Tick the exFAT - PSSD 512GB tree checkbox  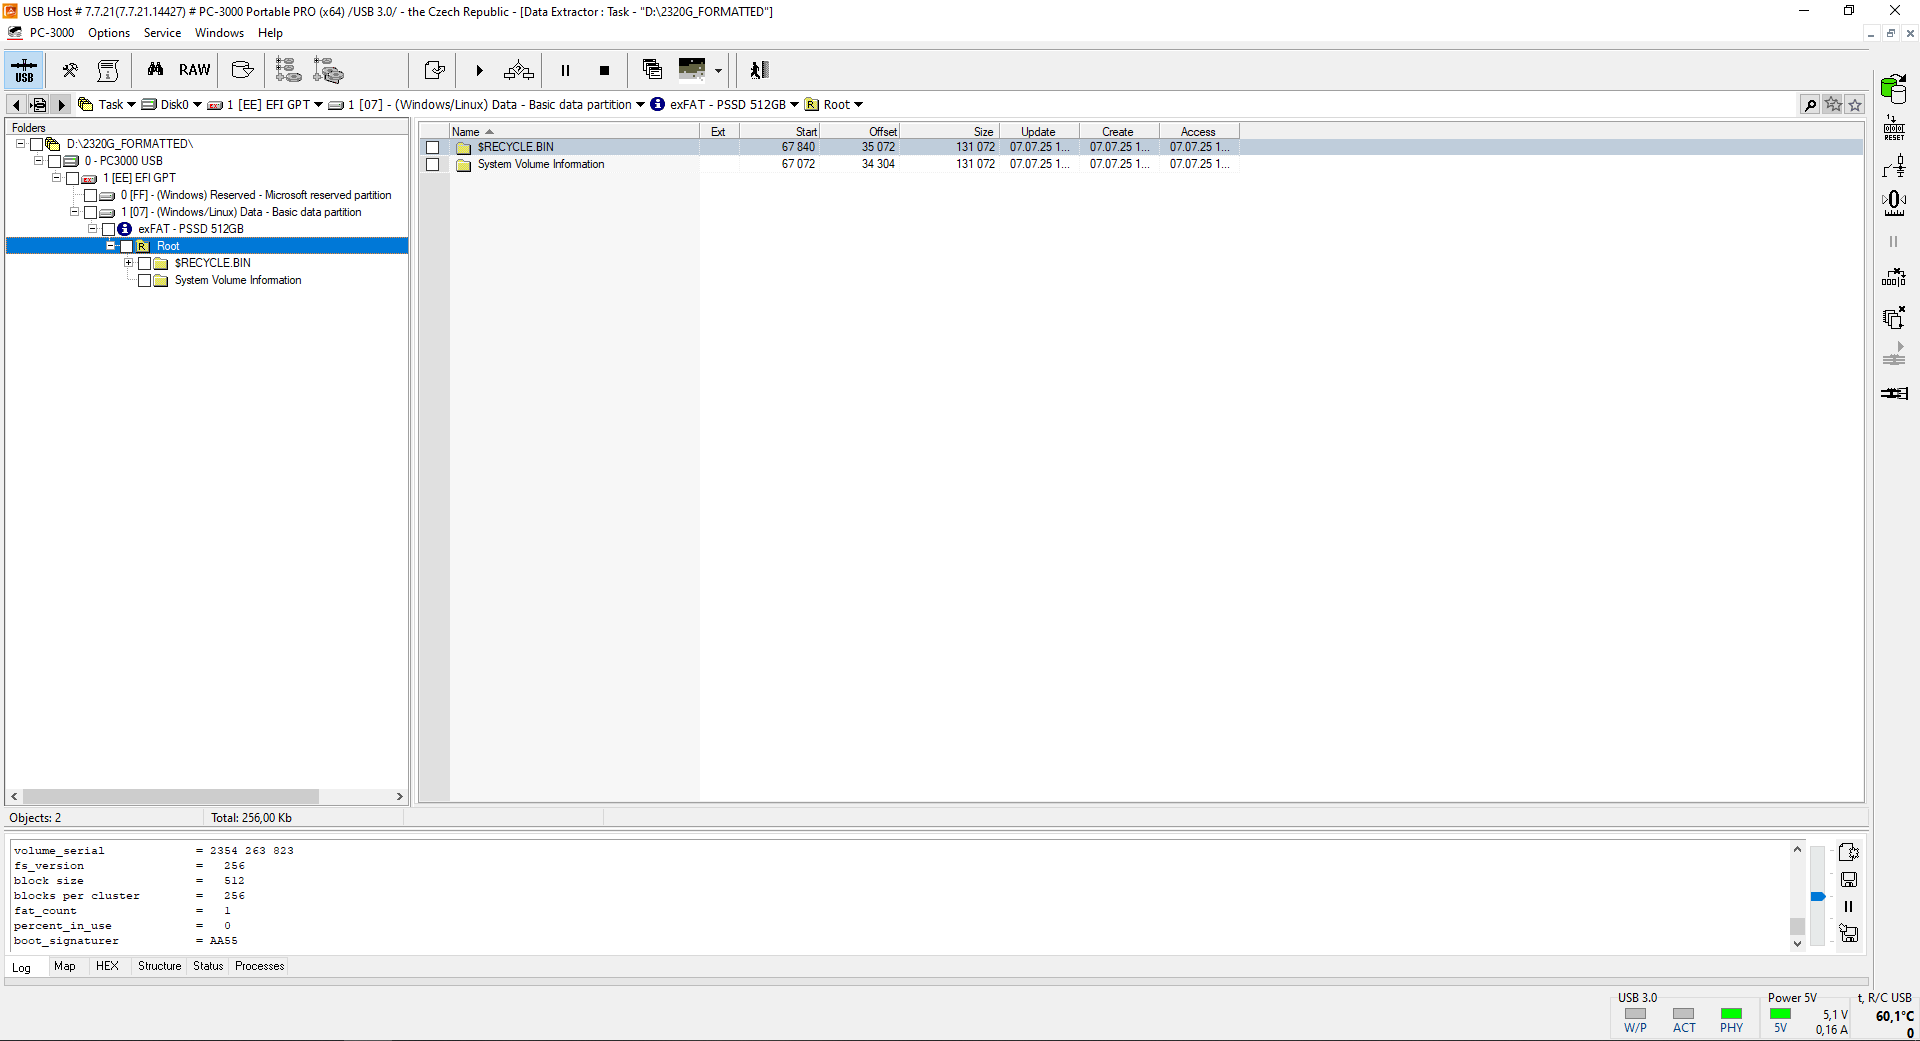[108, 229]
